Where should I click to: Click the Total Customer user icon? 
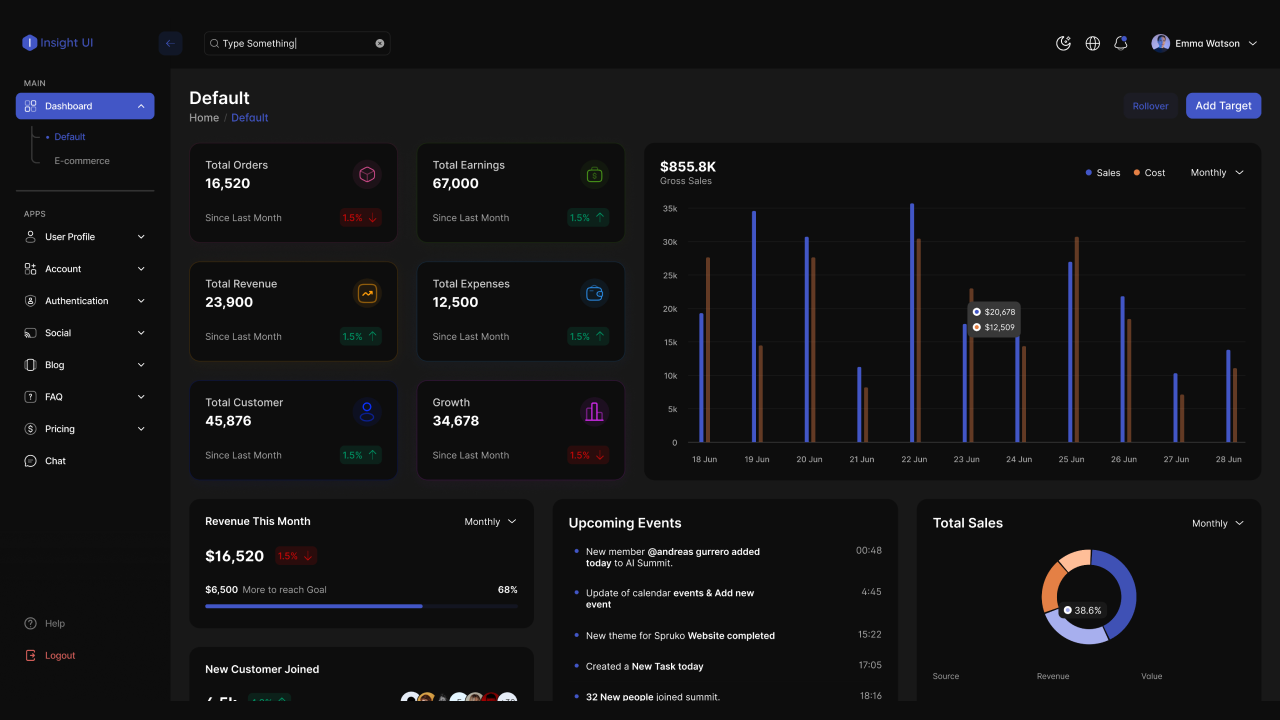coord(367,411)
